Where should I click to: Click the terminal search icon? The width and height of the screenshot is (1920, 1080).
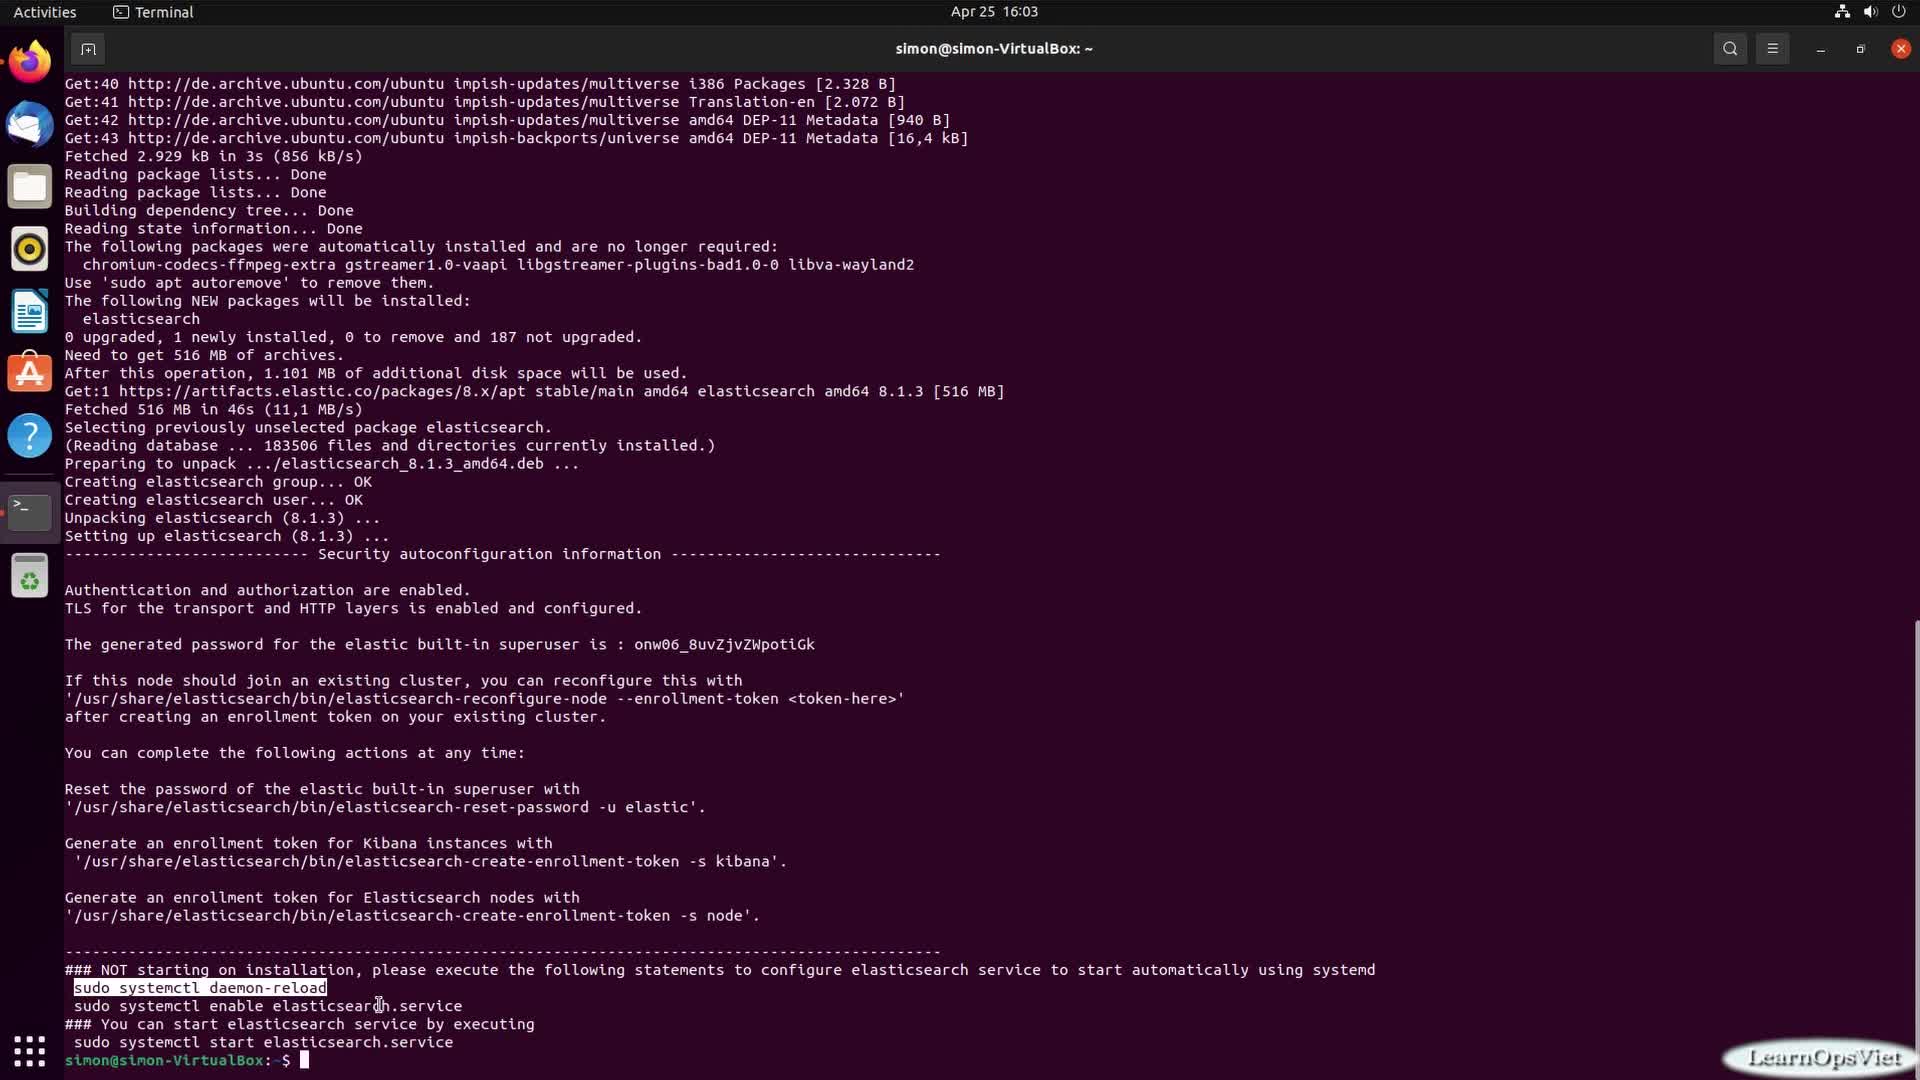tap(1730, 49)
